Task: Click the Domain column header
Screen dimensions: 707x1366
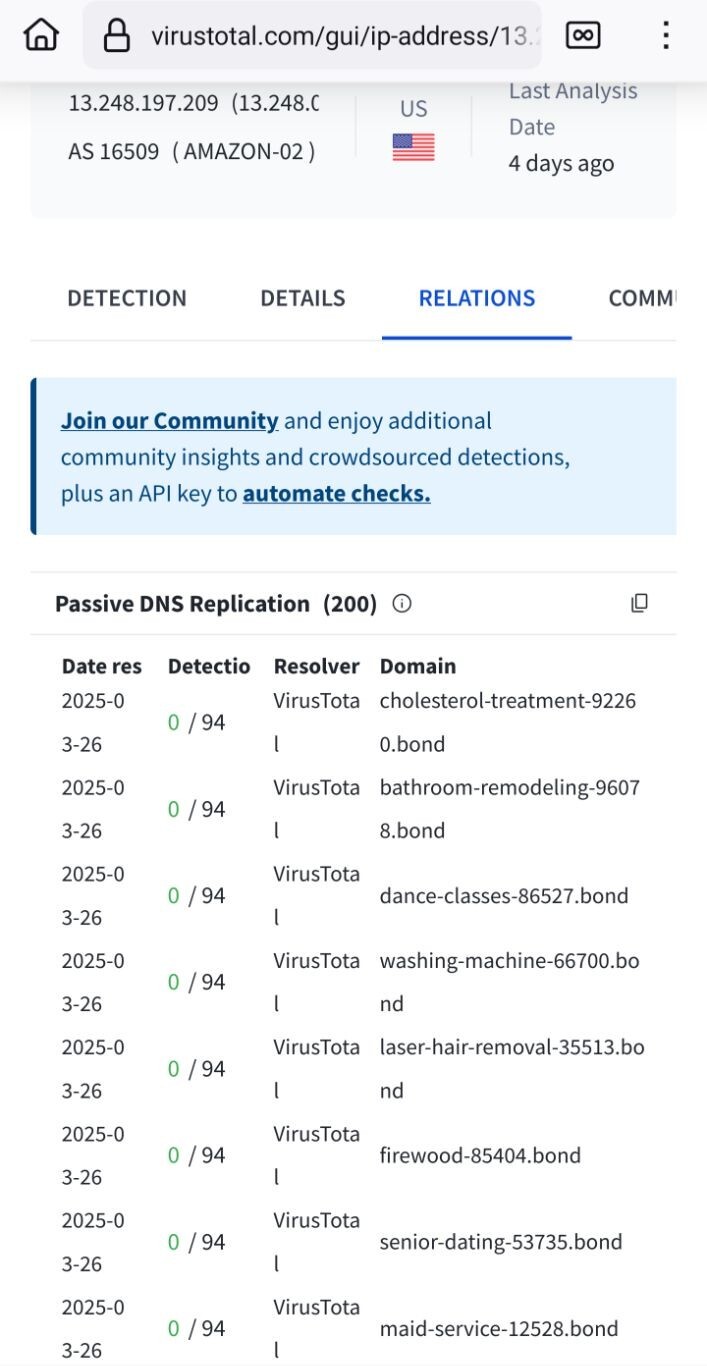Action: [x=417, y=666]
